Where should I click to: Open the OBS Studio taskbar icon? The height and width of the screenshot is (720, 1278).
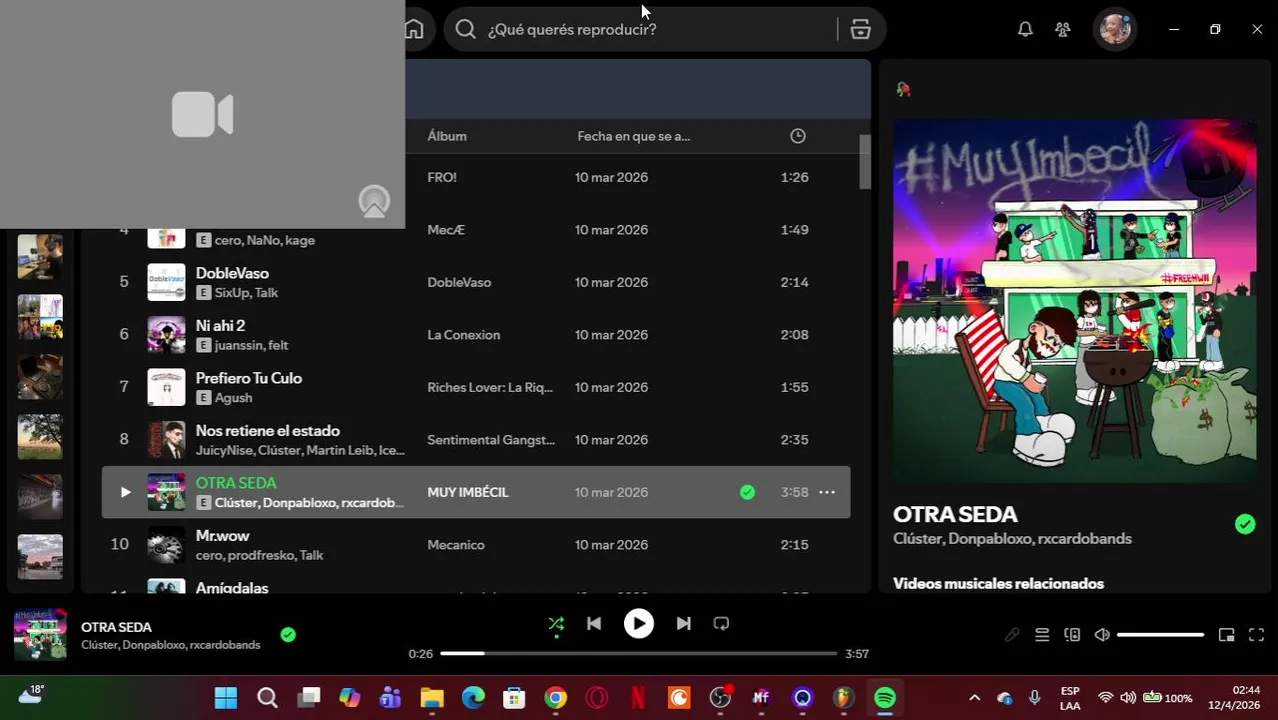[720, 698]
